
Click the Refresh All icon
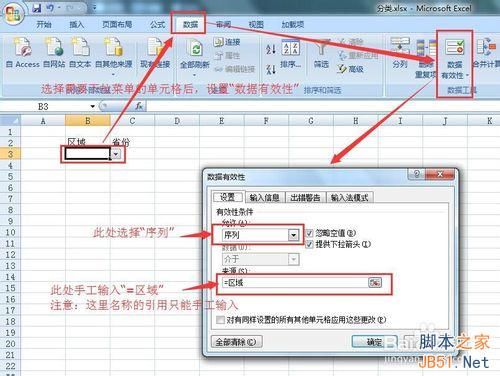click(195, 48)
